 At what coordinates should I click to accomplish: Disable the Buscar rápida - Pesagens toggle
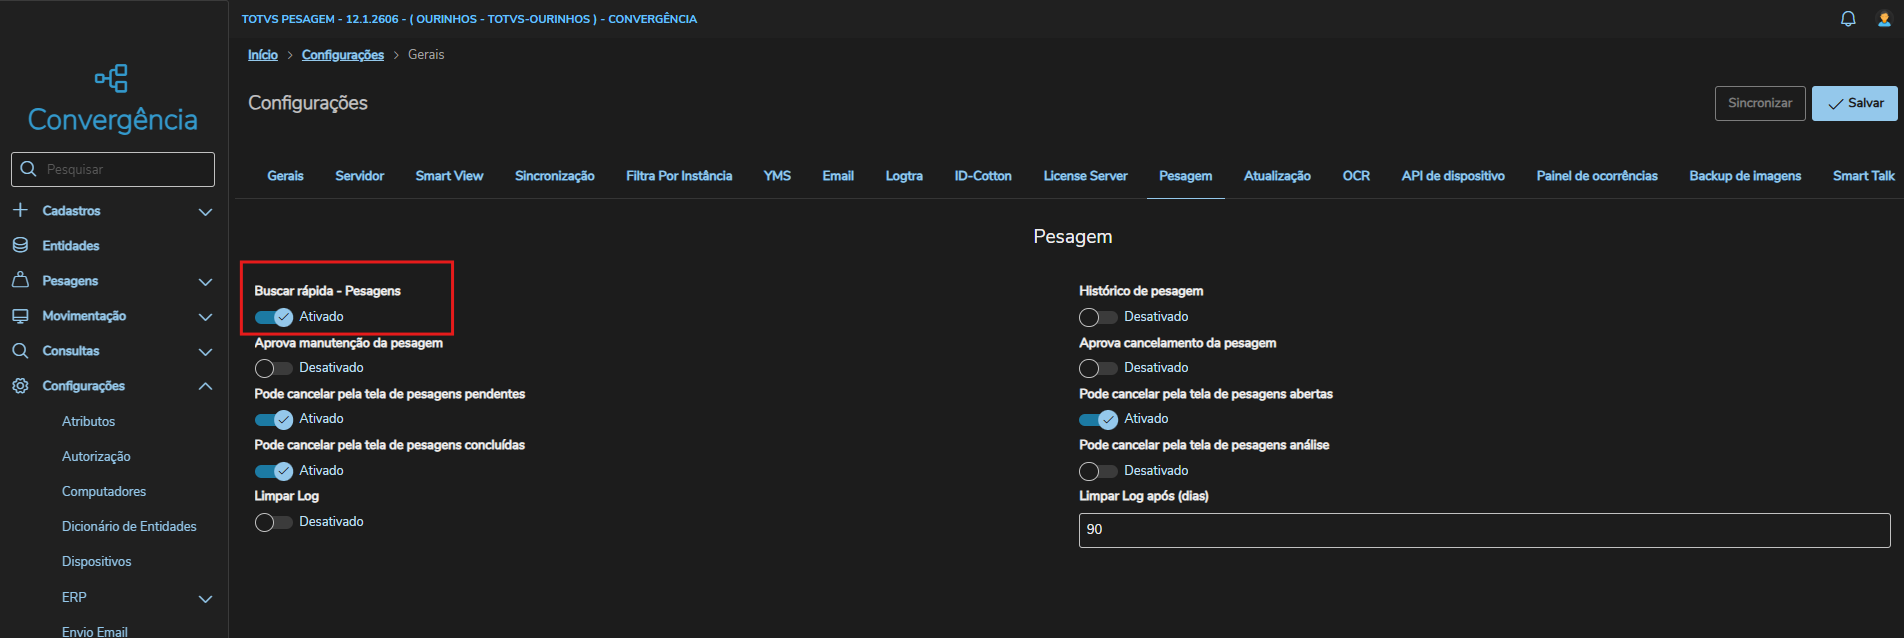click(273, 317)
